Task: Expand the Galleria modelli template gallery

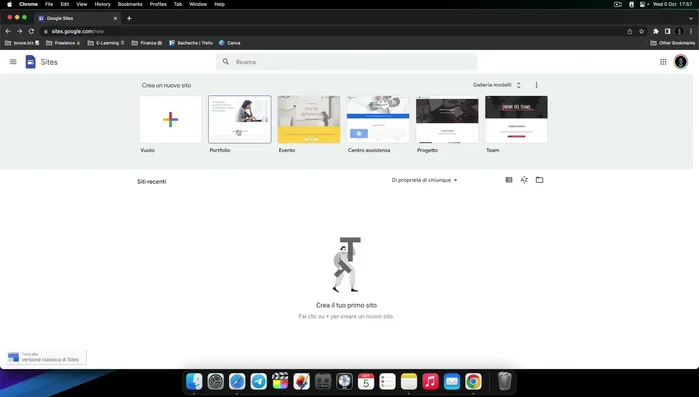Action: click(x=497, y=85)
